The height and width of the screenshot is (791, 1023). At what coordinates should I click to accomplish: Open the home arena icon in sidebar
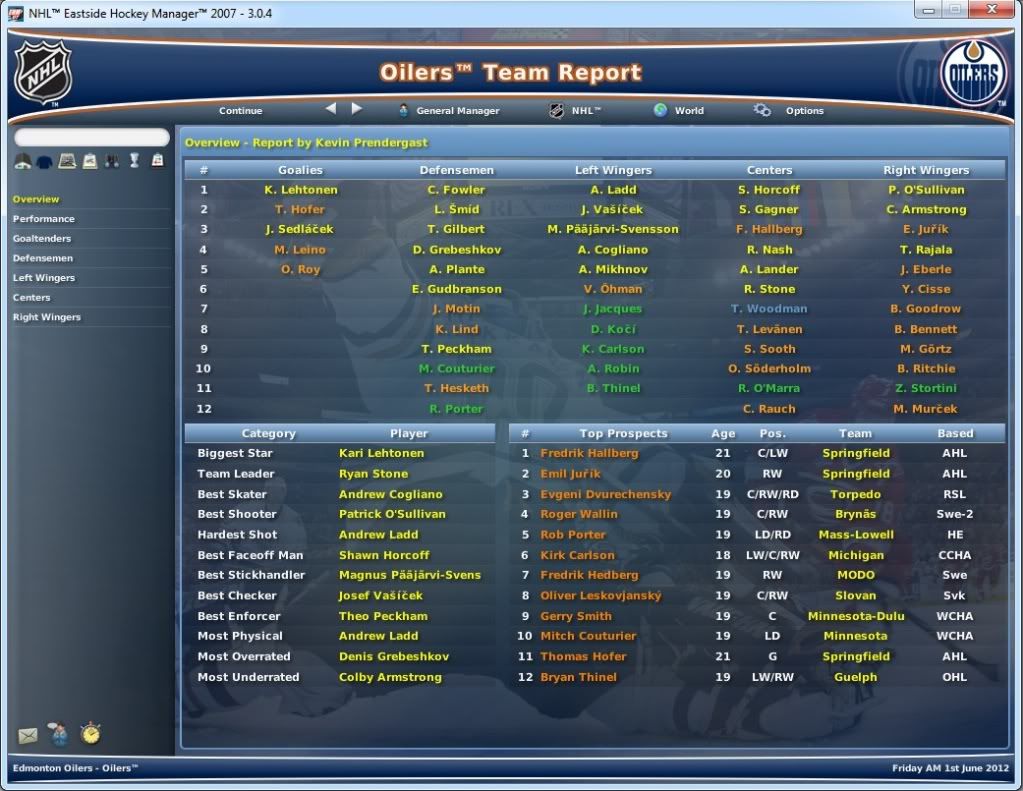[23, 161]
